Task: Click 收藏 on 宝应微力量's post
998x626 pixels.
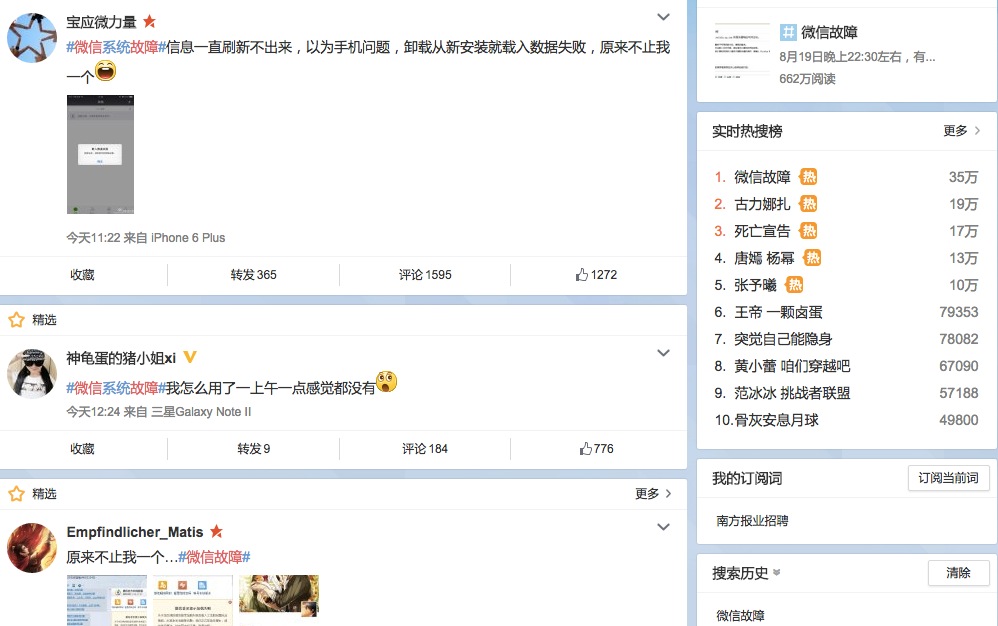Action: 82,275
